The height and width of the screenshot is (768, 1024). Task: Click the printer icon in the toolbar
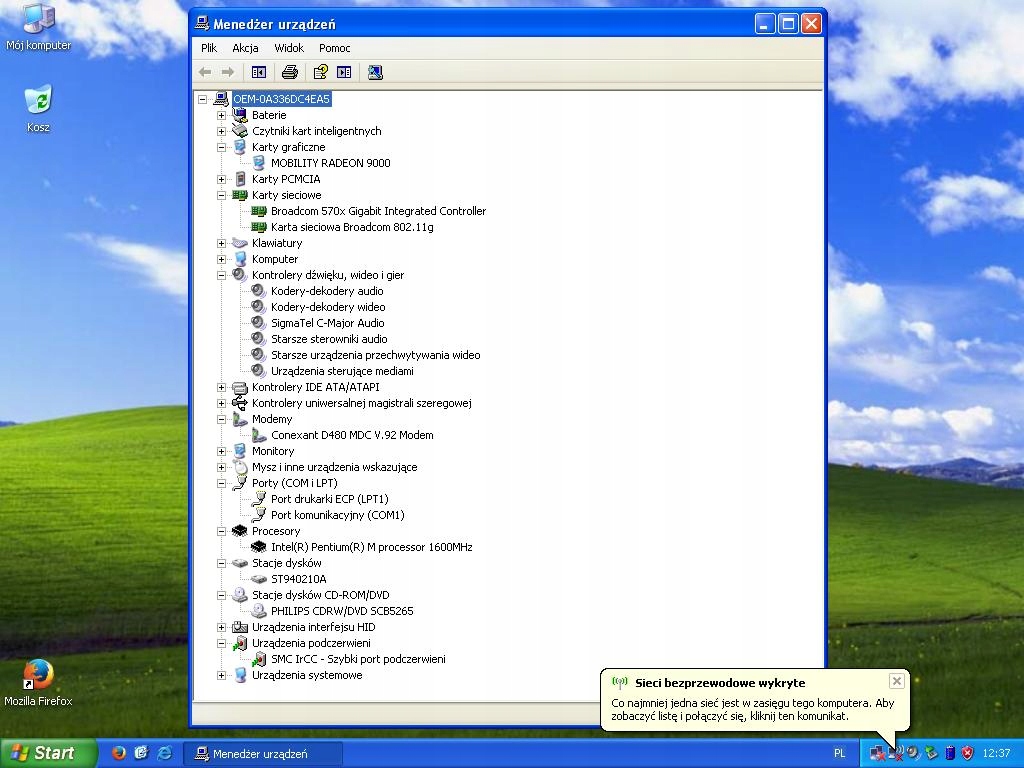tap(290, 72)
